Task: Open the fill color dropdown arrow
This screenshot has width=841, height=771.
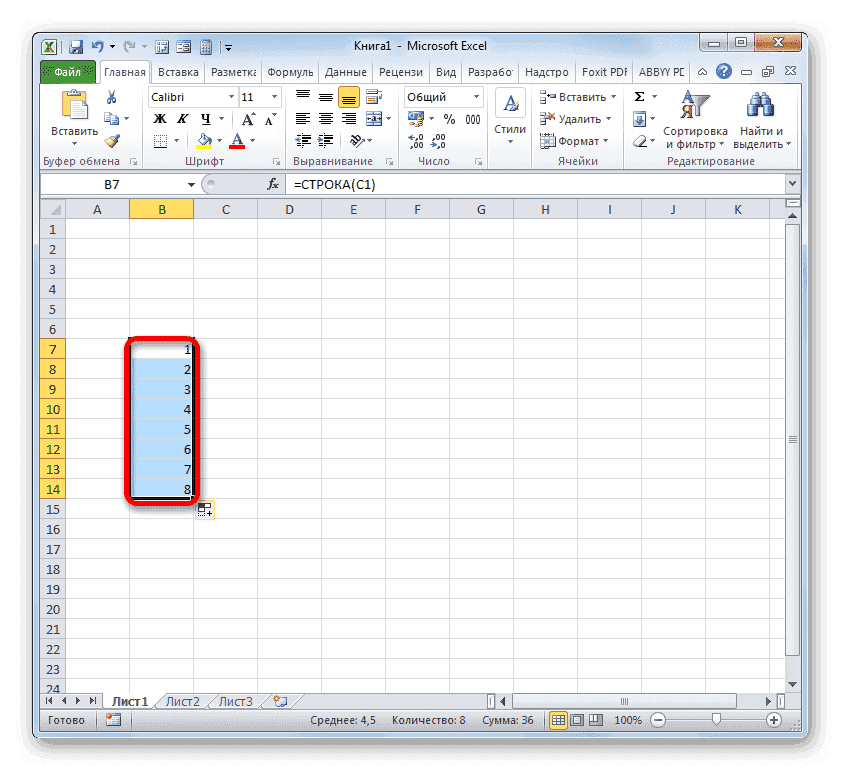Action: 217,140
